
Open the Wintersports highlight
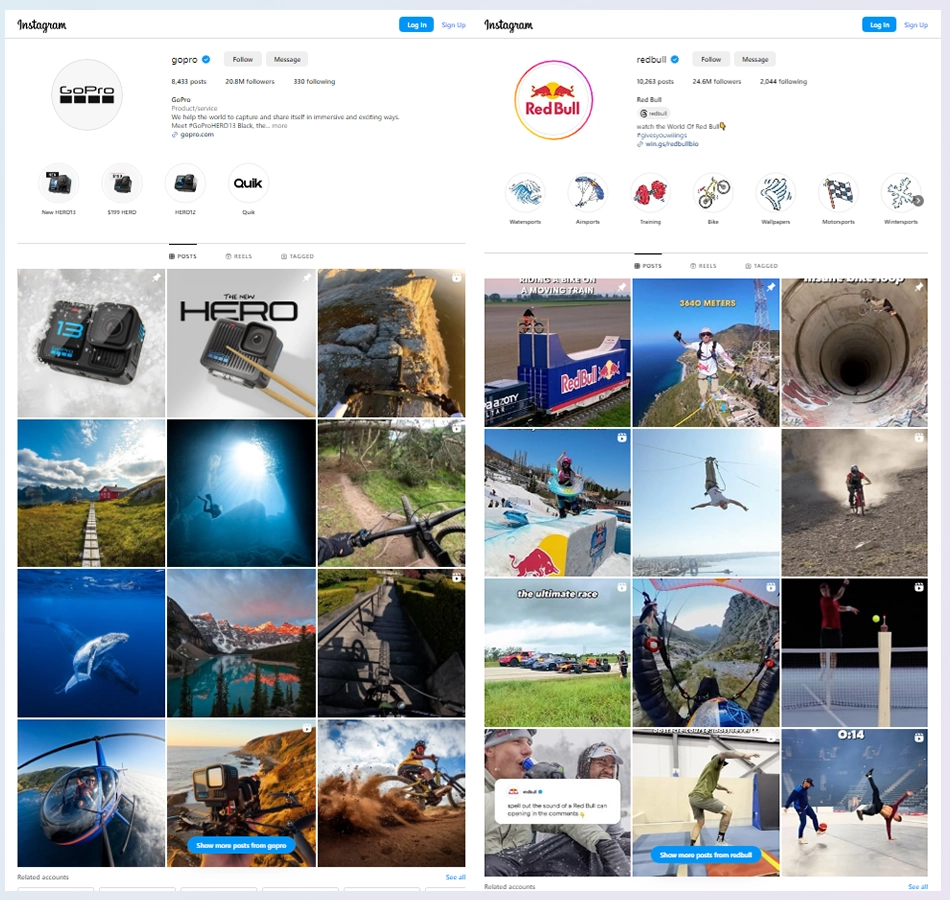[901, 194]
